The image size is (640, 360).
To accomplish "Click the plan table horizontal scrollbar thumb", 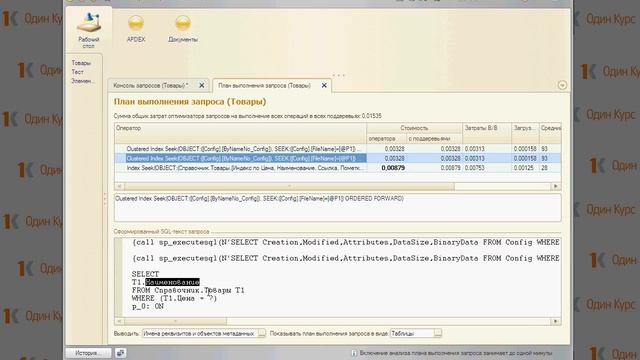I will tap(289, 186).
